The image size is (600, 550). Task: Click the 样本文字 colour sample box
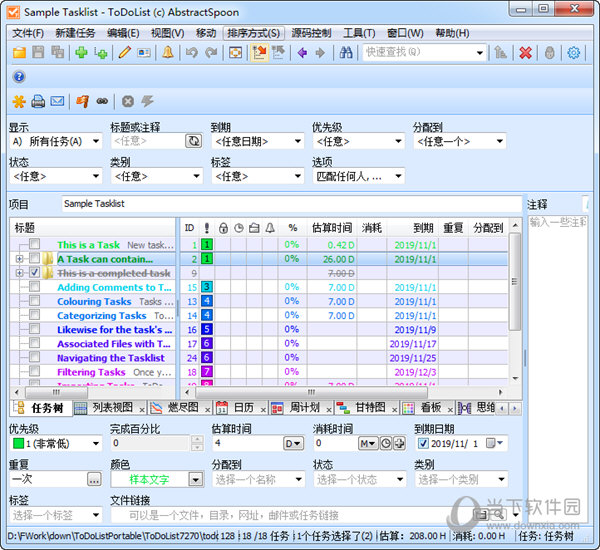[x=149, y=479]
